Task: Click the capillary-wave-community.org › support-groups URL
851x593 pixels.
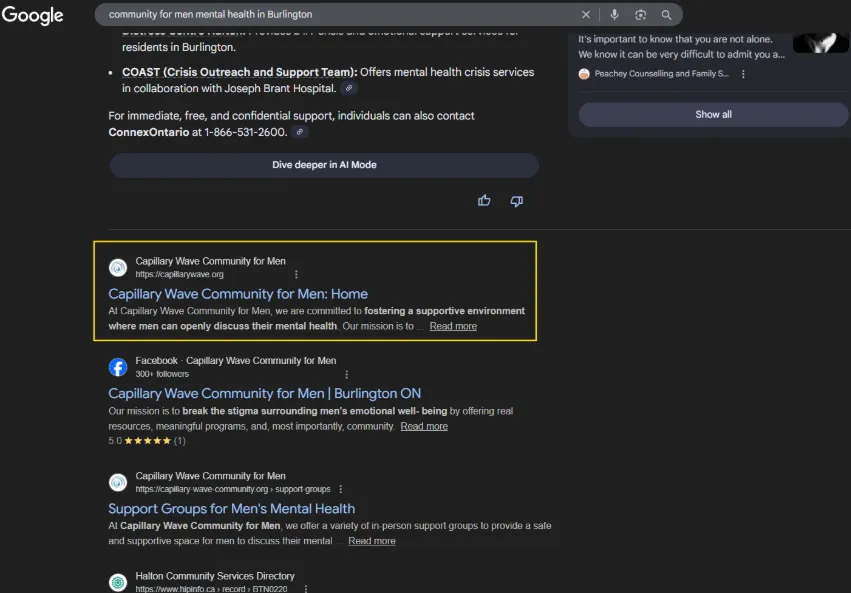Action: [233, 489]
